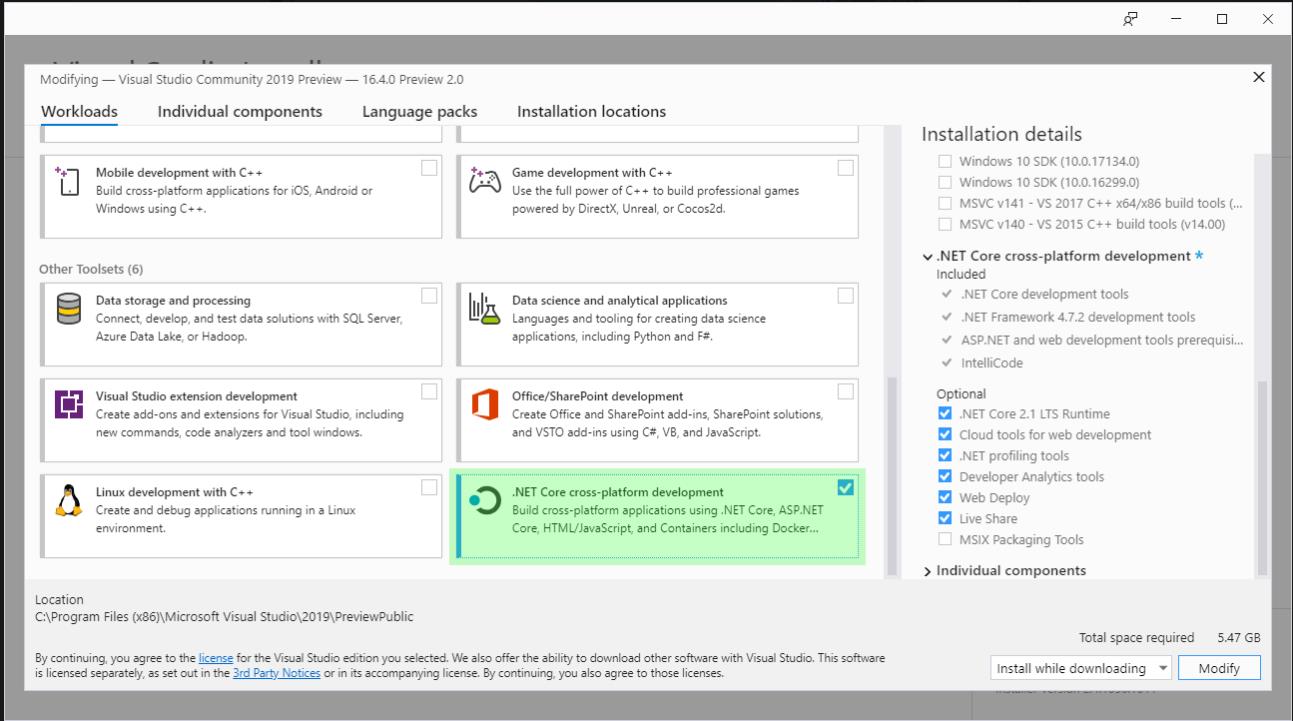Uncheck .NET Core 2.1 LTS Runtime option

tap(945, 413)
